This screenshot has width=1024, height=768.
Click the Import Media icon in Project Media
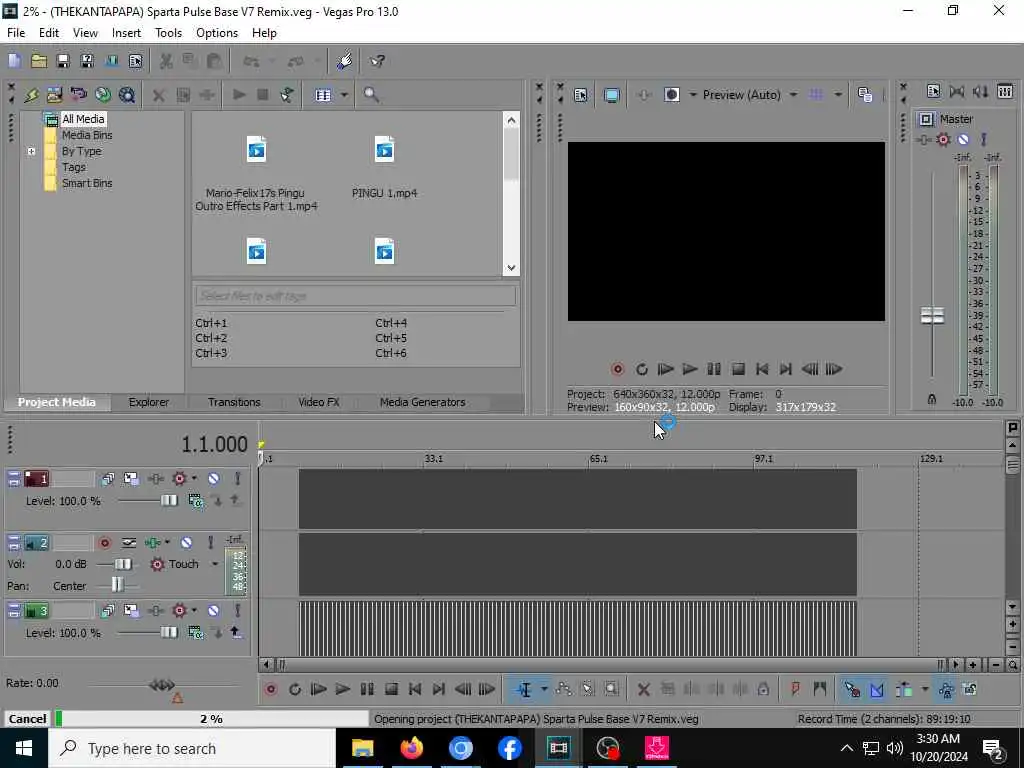[54, 95]
